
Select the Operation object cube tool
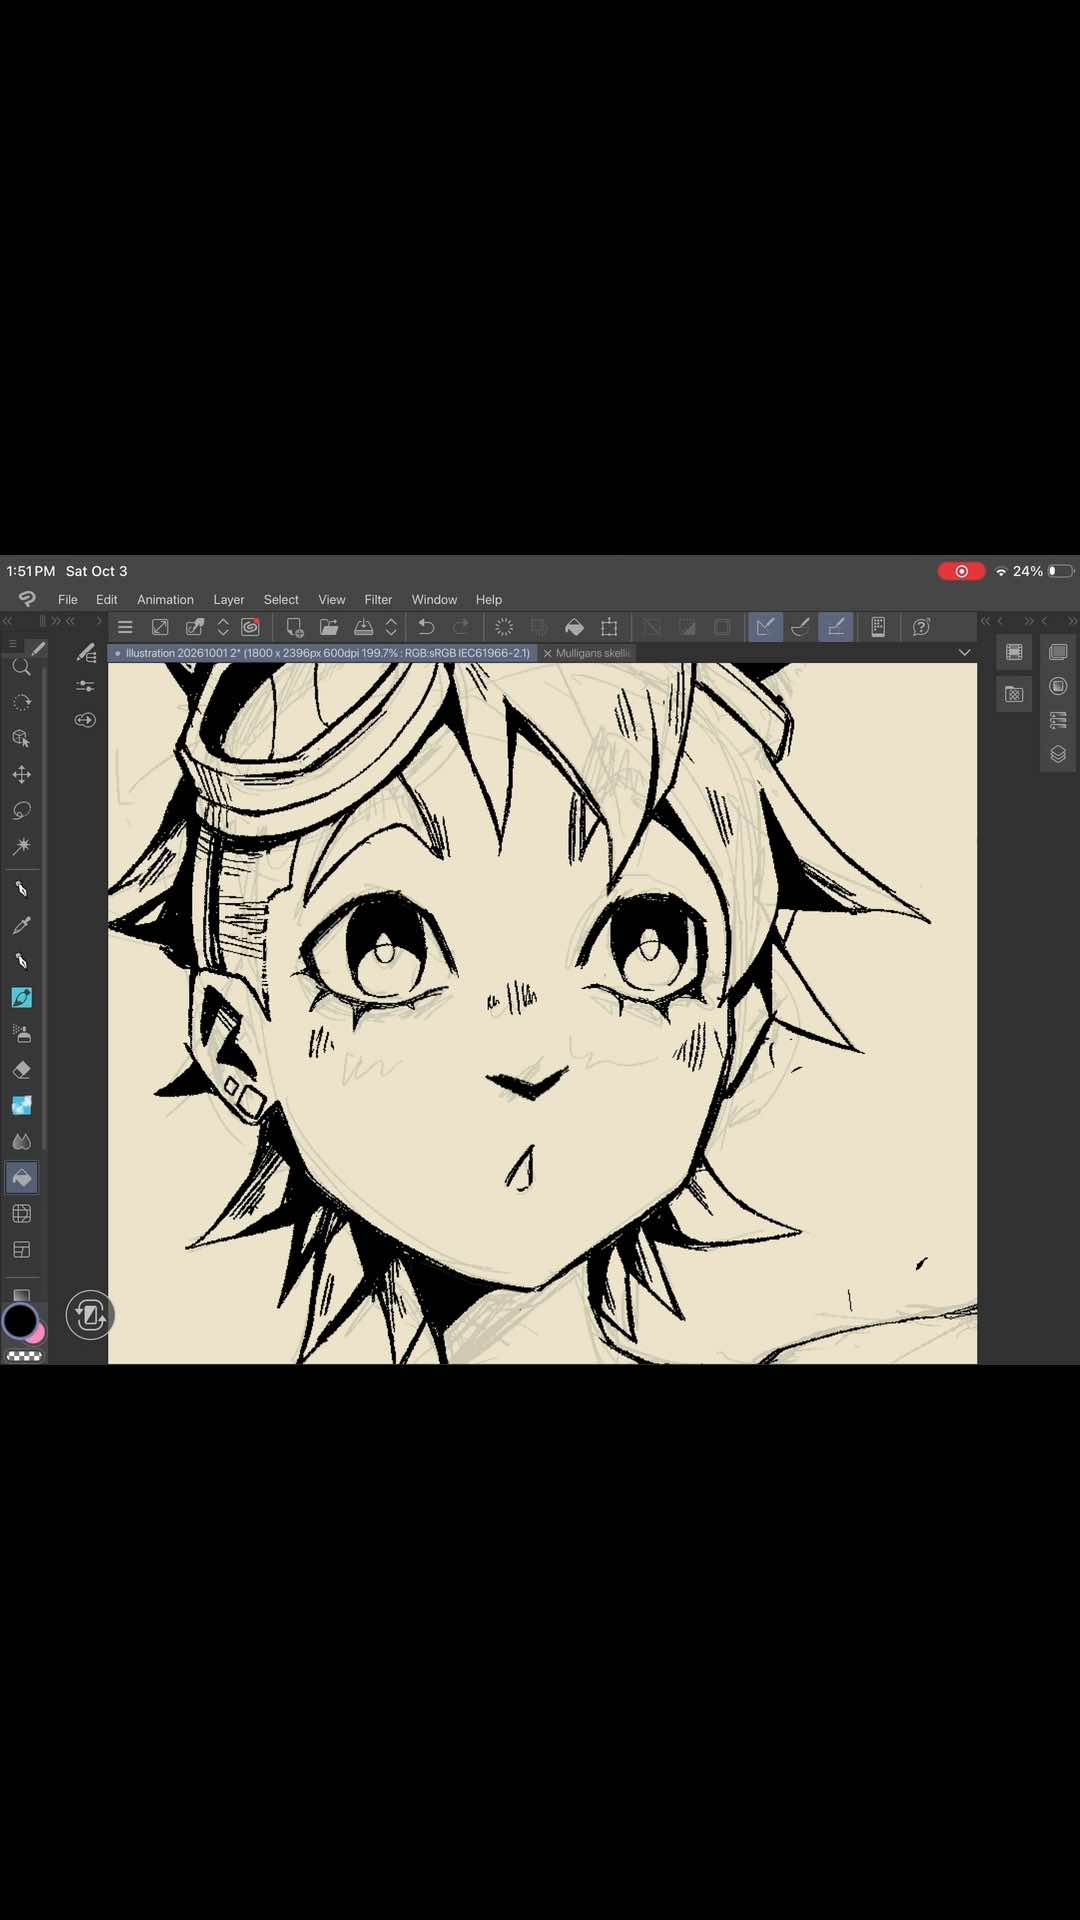[x=21, y=739]
